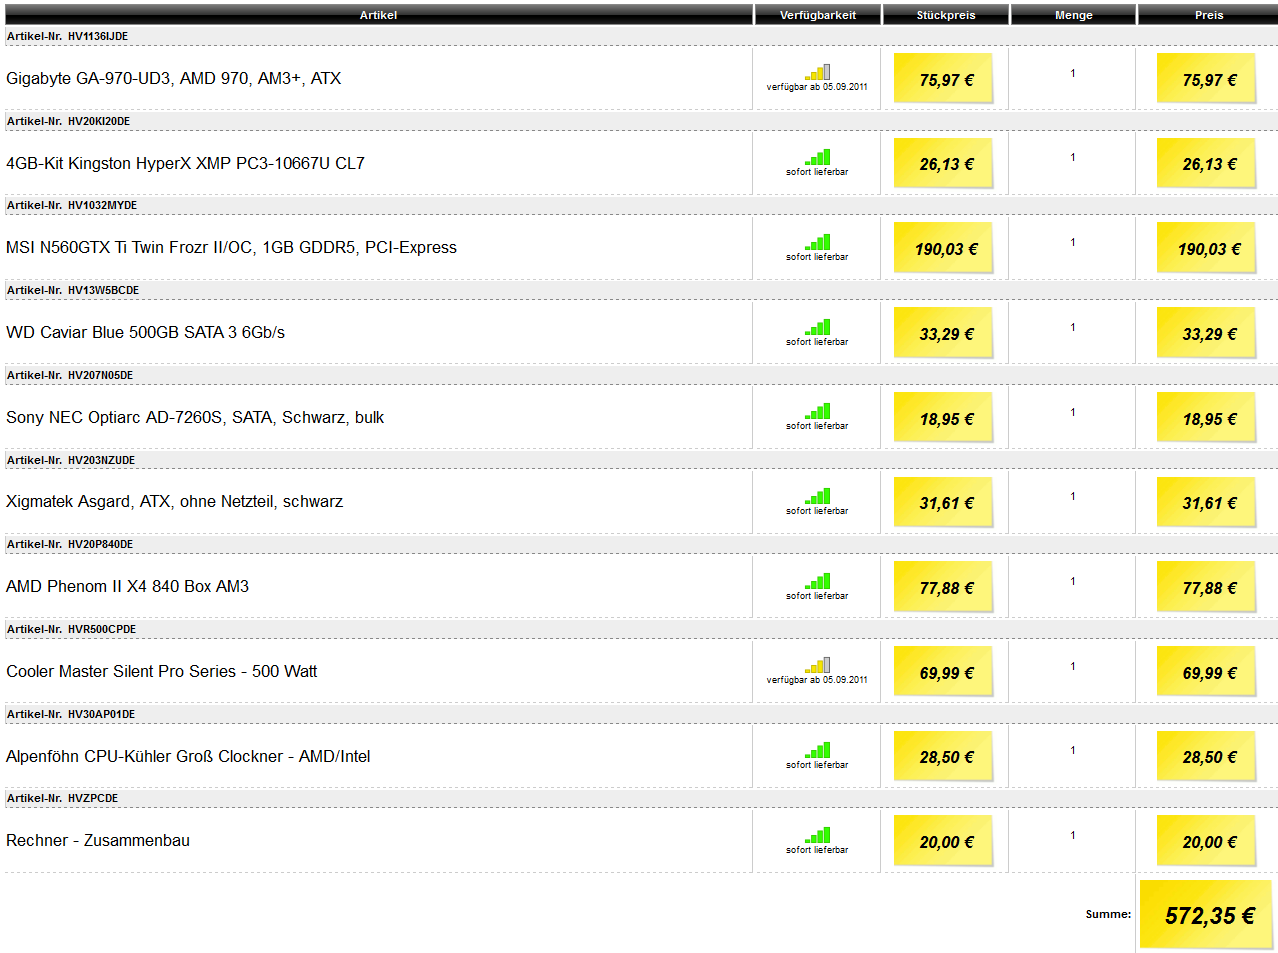Image resolution: width=1278 pixels, height=953 pixels.
Task: Click article number HV30AP01DE
Action: click(101, 714)
